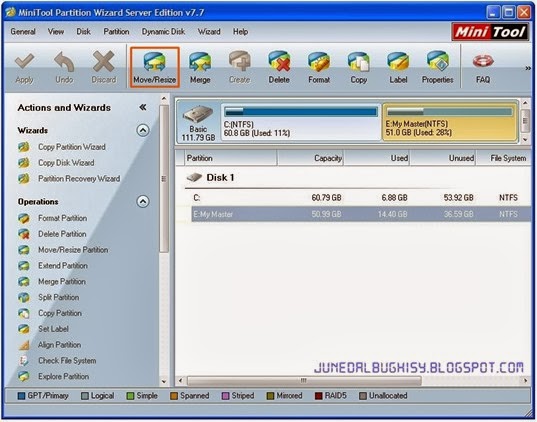Screen dimensions: 537x422
Task: Click the Delete partition toolbar icon
Action: pos(279,62)
